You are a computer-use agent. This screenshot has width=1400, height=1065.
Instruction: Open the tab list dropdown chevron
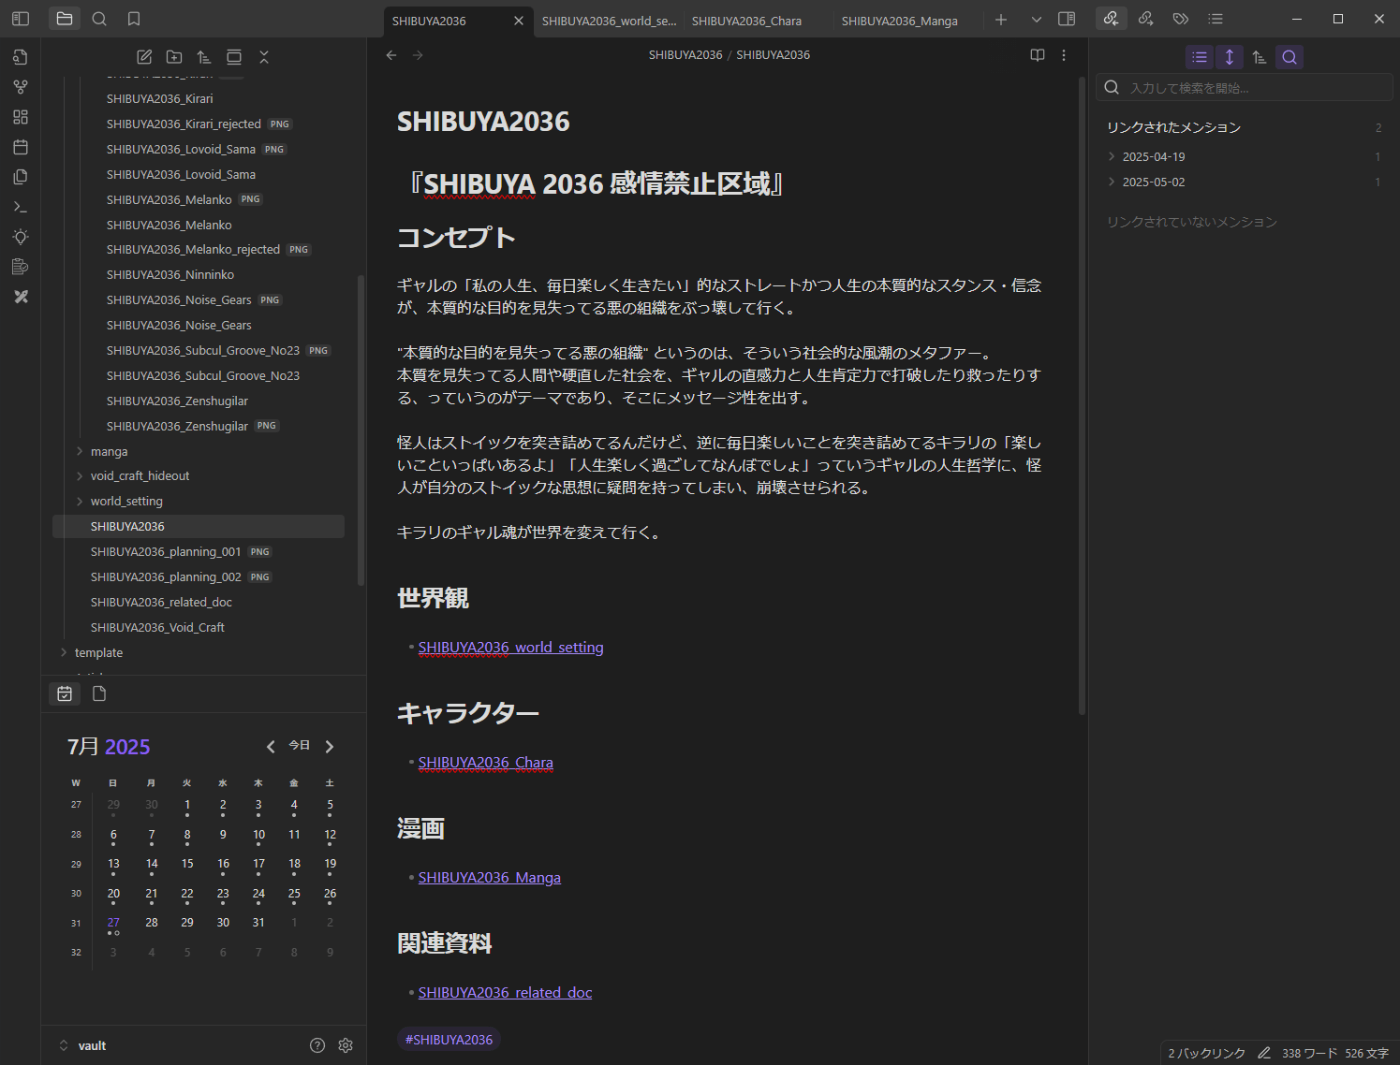coord(1036,20)
